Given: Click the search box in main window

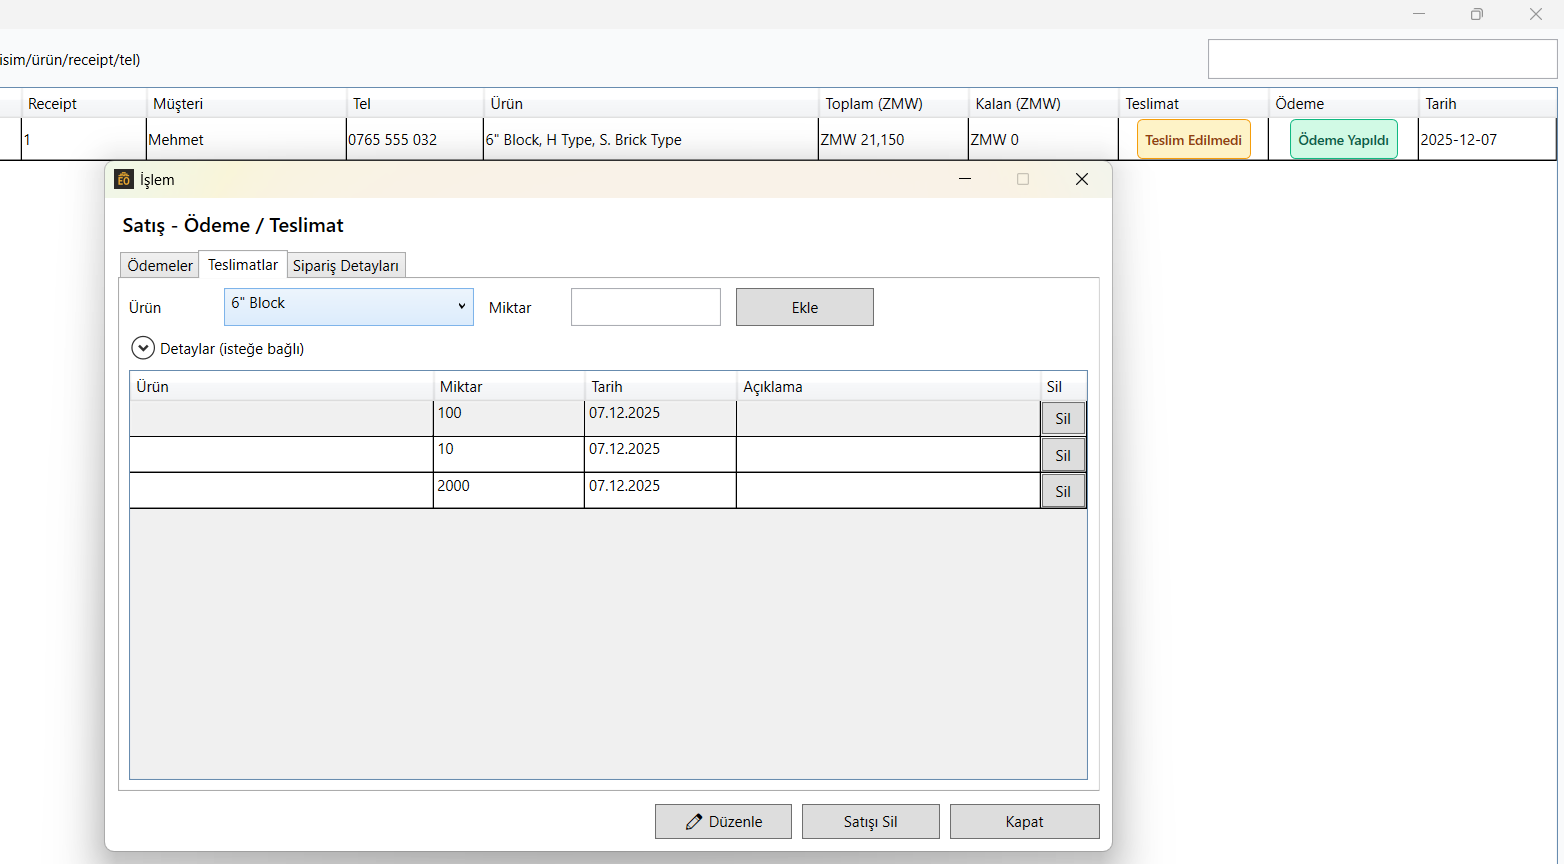Looking at the screenshot, I should (x=1383, y=59).
